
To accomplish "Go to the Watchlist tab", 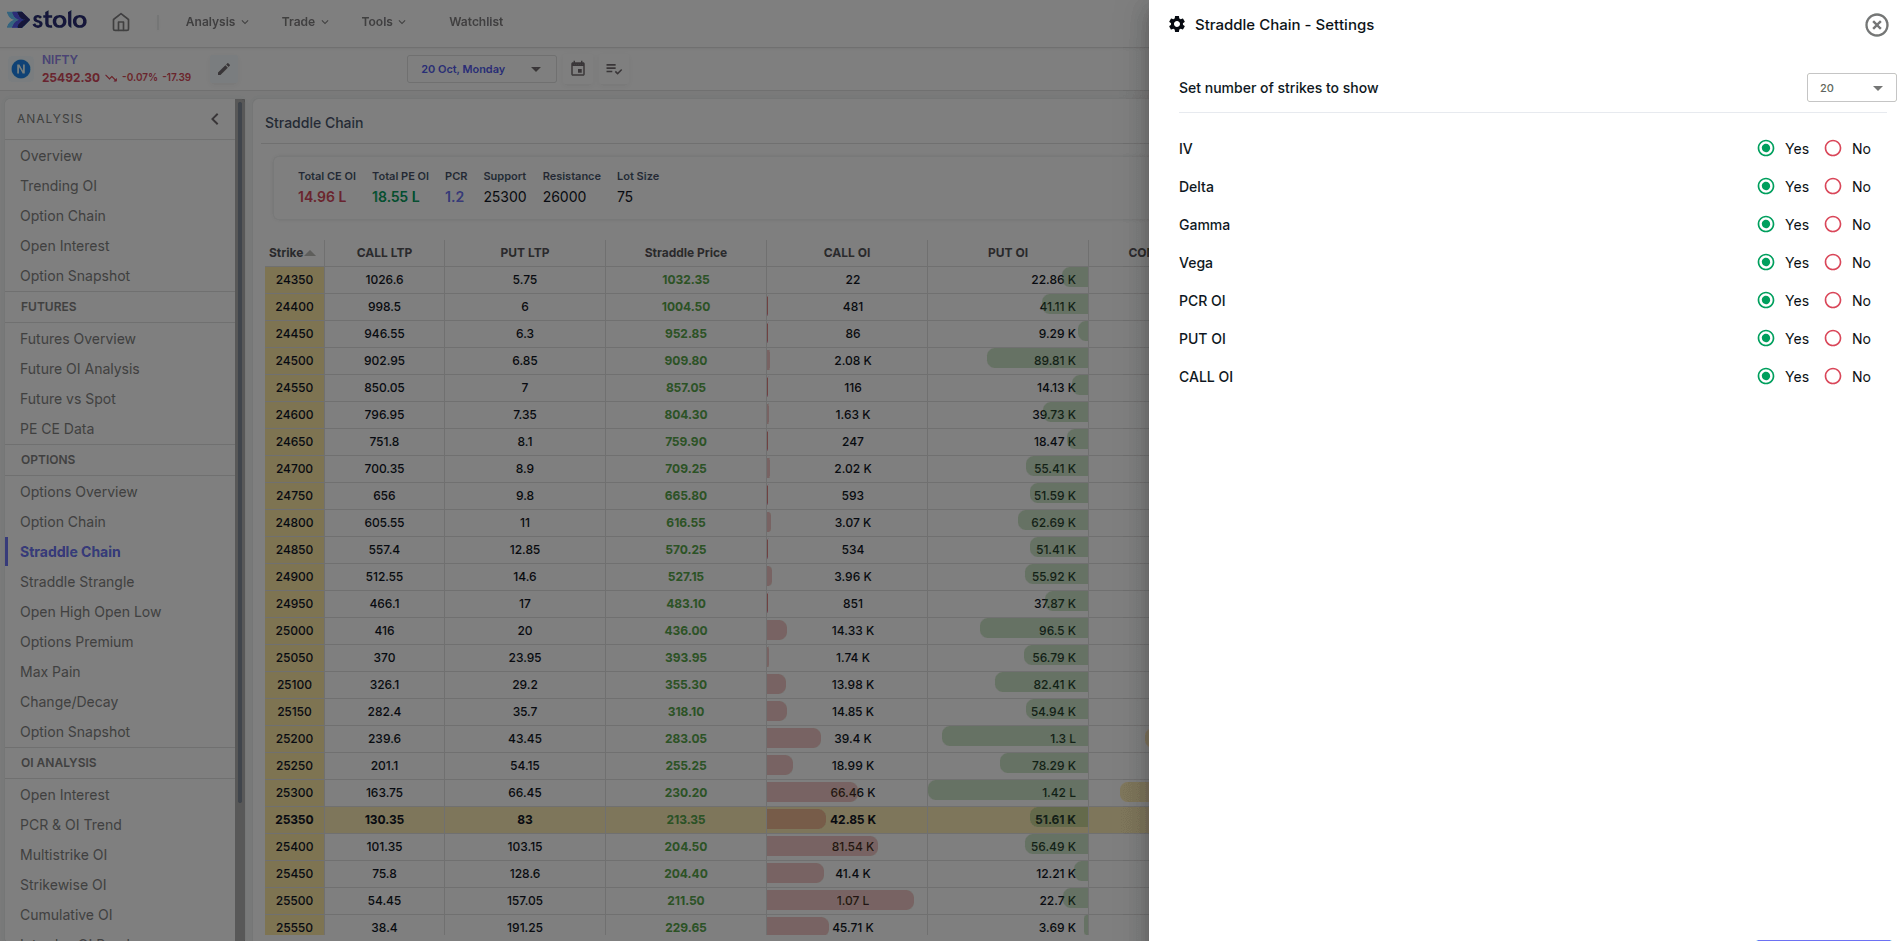I will tap(476, 22).
